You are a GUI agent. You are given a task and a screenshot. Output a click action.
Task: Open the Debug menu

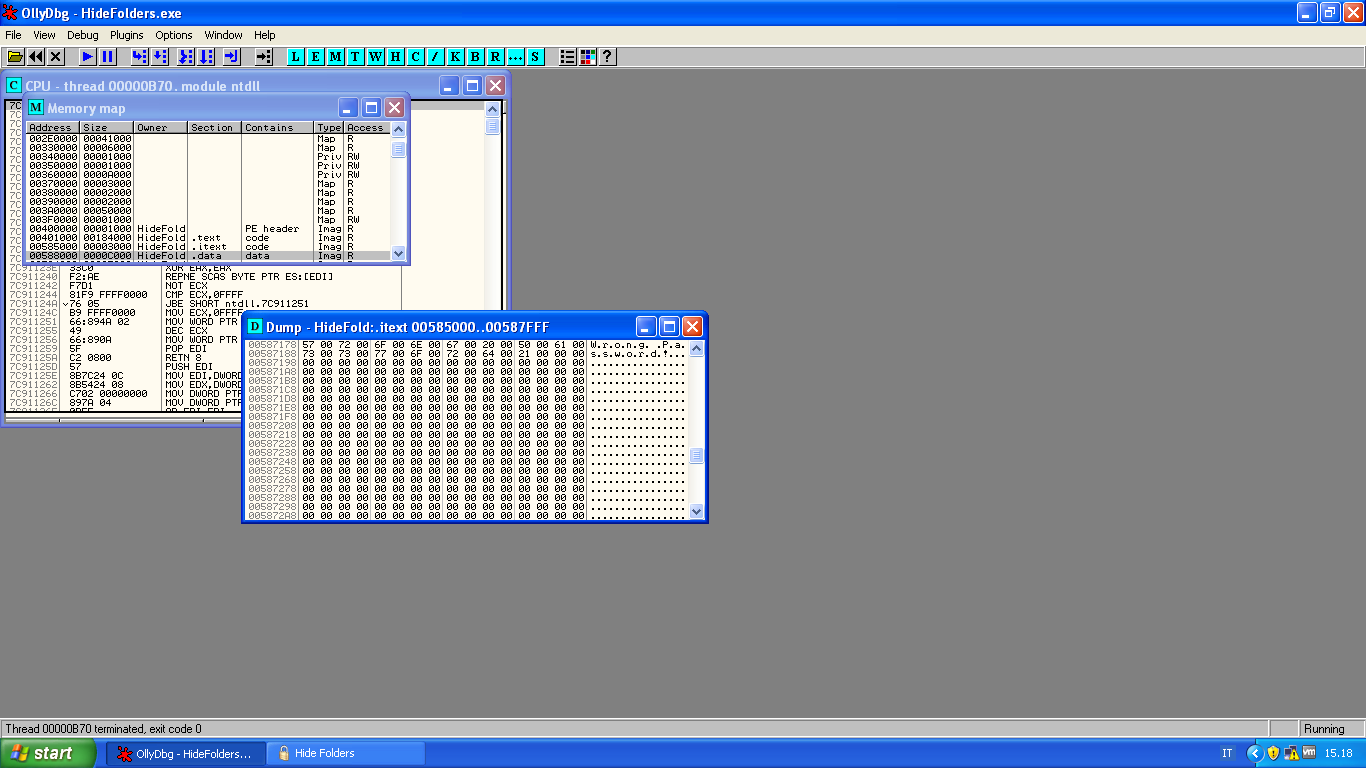tap(83, 35)
